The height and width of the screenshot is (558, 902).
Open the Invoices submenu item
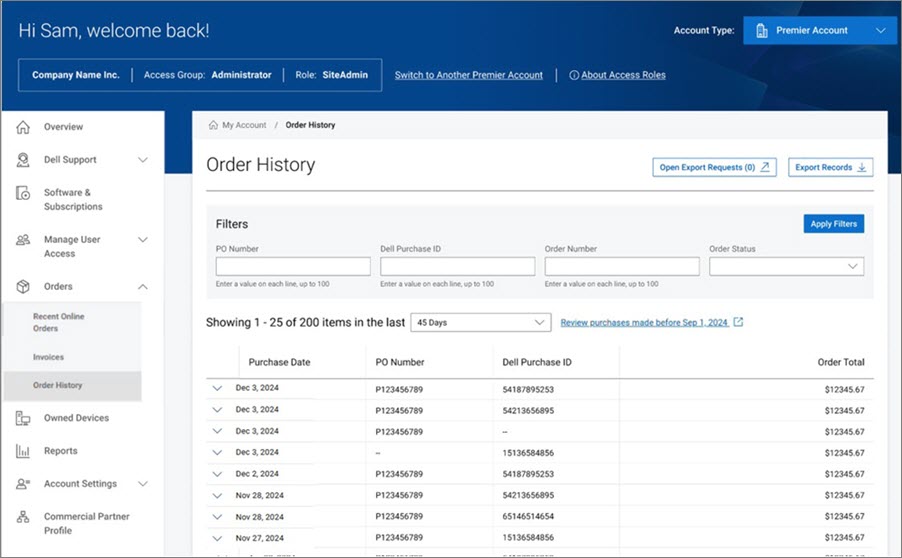pyautogui.click(x=48, y=357)
